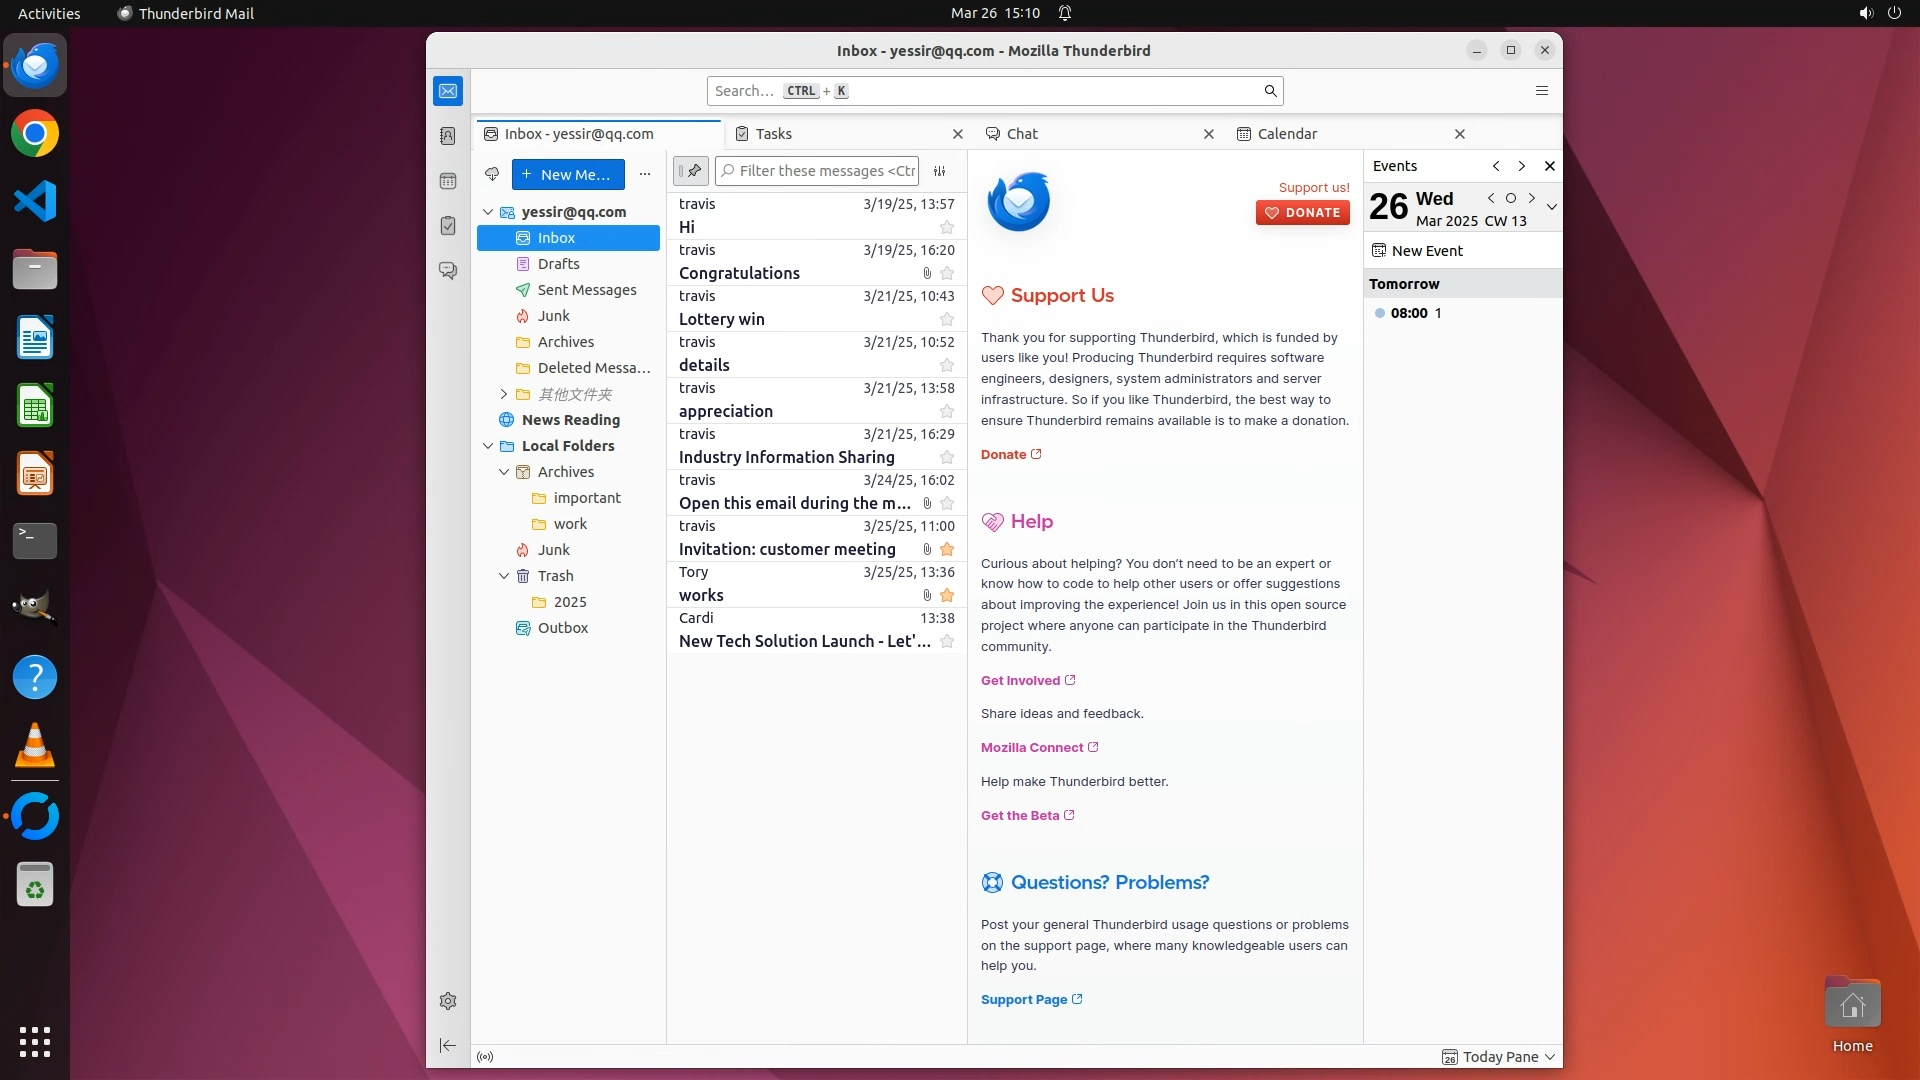Click the Get Messages cloud icon

click(492, 174)
